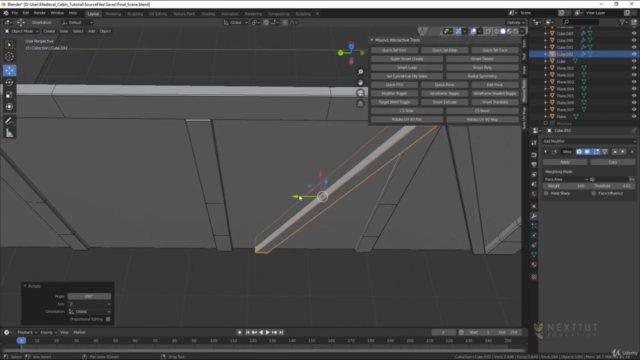The image size is (640, 360).
Task: Open the File menu
Action: coord(15,13)
